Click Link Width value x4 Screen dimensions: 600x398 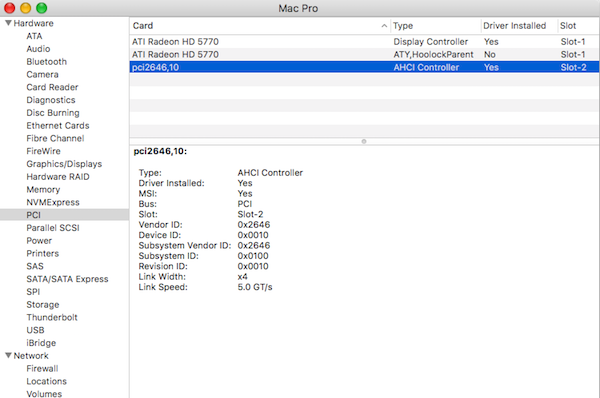tap(243, 277)
